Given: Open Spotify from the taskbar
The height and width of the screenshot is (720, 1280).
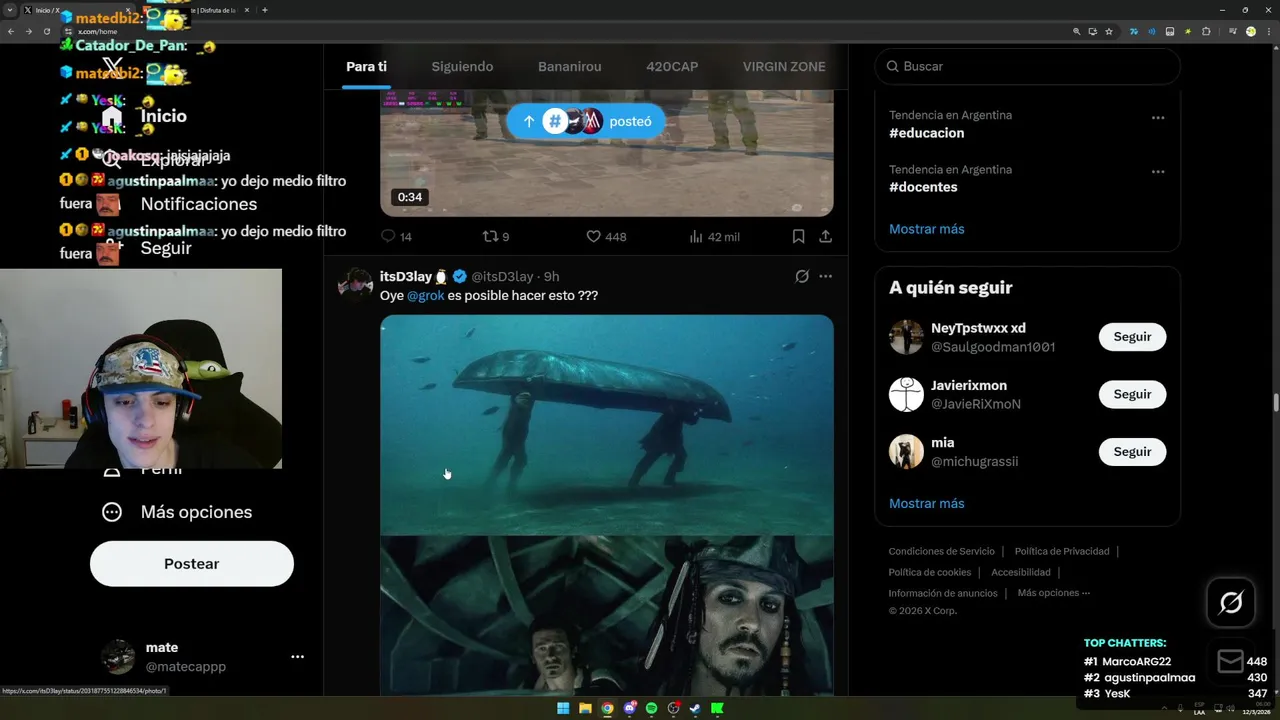Looking at the screenshot, I should coord(651,708).
